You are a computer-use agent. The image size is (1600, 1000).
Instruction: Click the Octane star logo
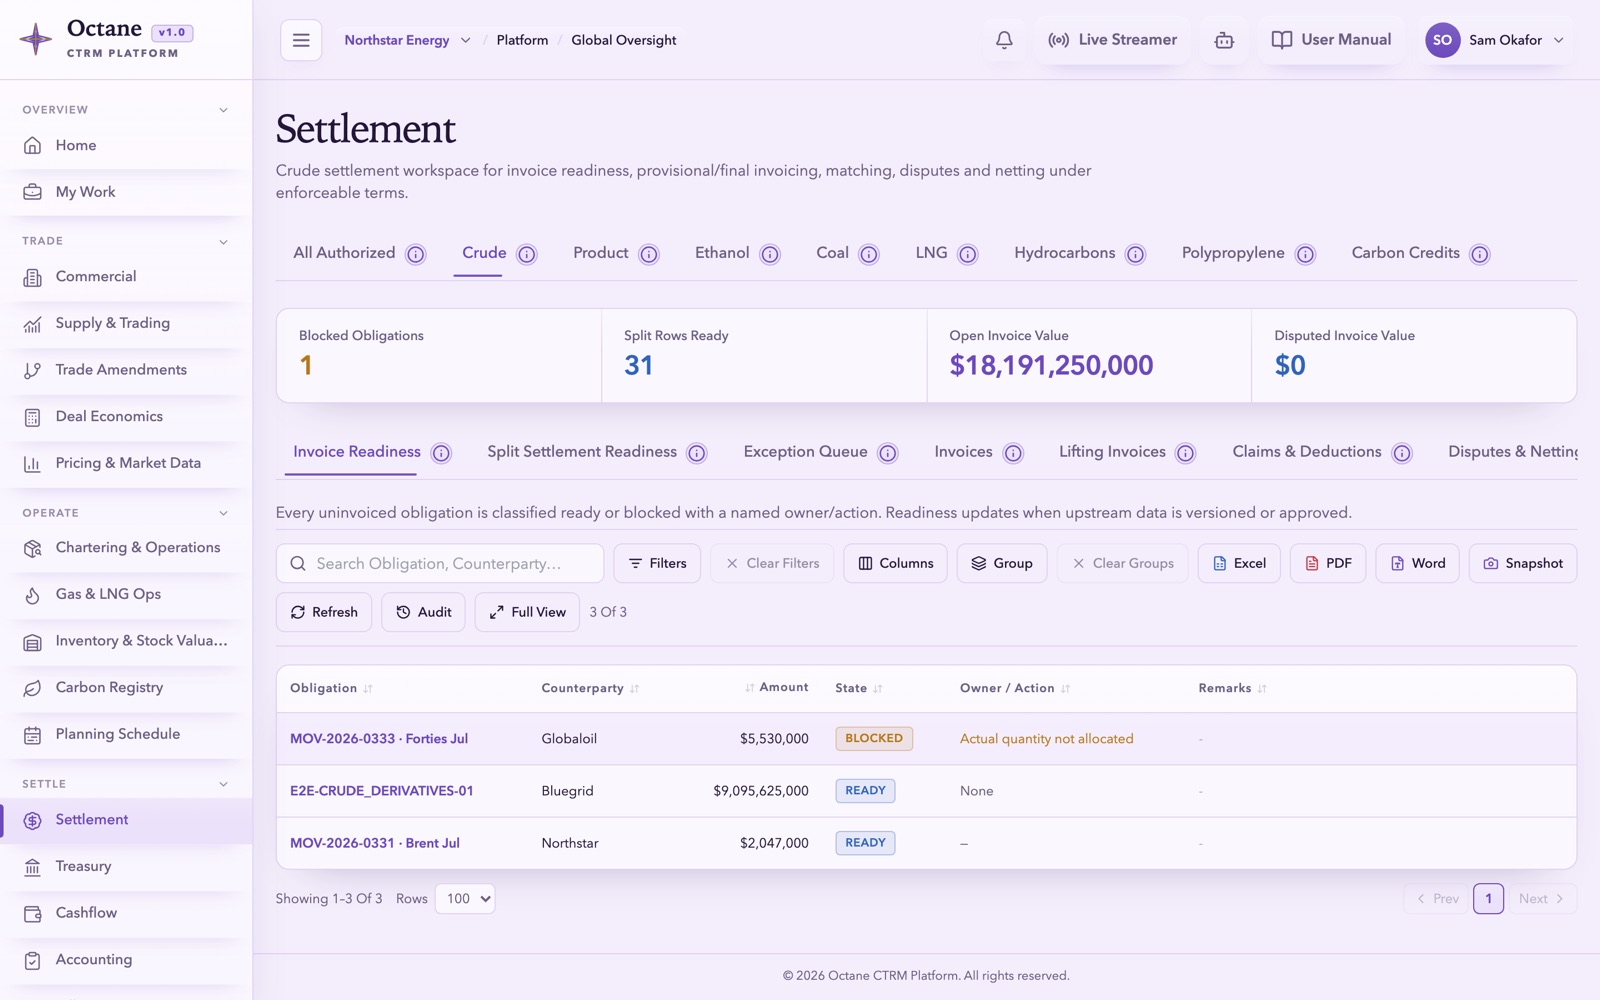[36, 39]
